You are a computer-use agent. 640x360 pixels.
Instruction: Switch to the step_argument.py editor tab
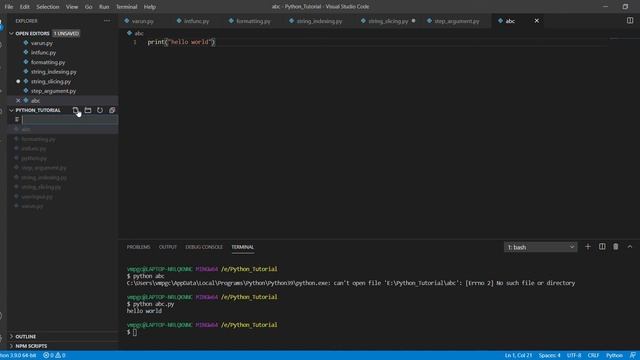pyautogui.click(x=457, y=21)
